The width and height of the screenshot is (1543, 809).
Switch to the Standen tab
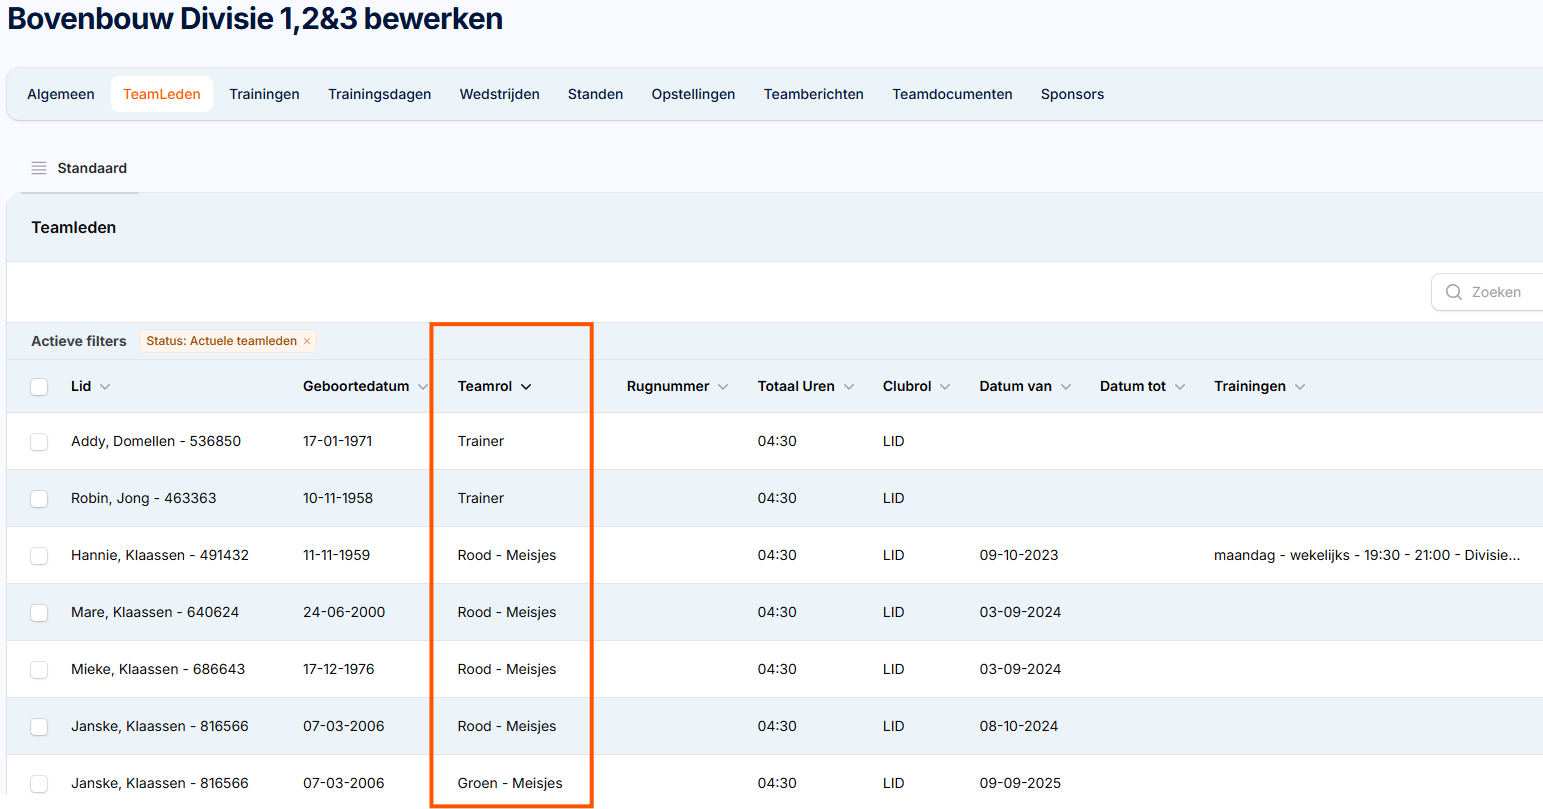click(596, 94)
